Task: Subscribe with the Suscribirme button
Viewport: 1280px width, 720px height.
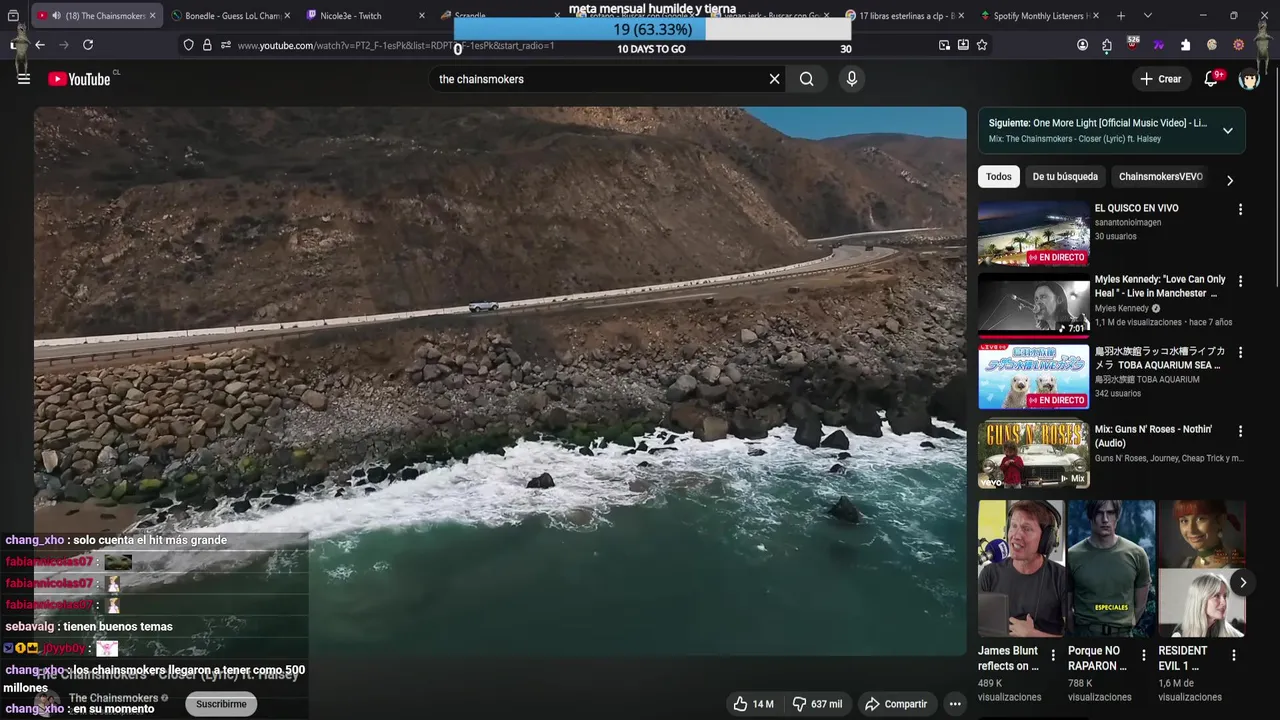Action: (221, 704)
